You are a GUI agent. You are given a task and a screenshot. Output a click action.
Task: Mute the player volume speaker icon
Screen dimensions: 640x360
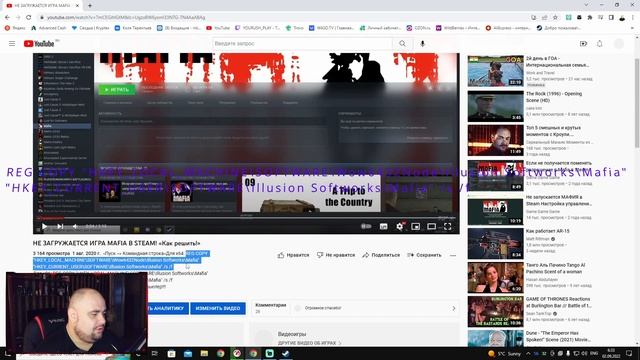(x=75, y=227)
